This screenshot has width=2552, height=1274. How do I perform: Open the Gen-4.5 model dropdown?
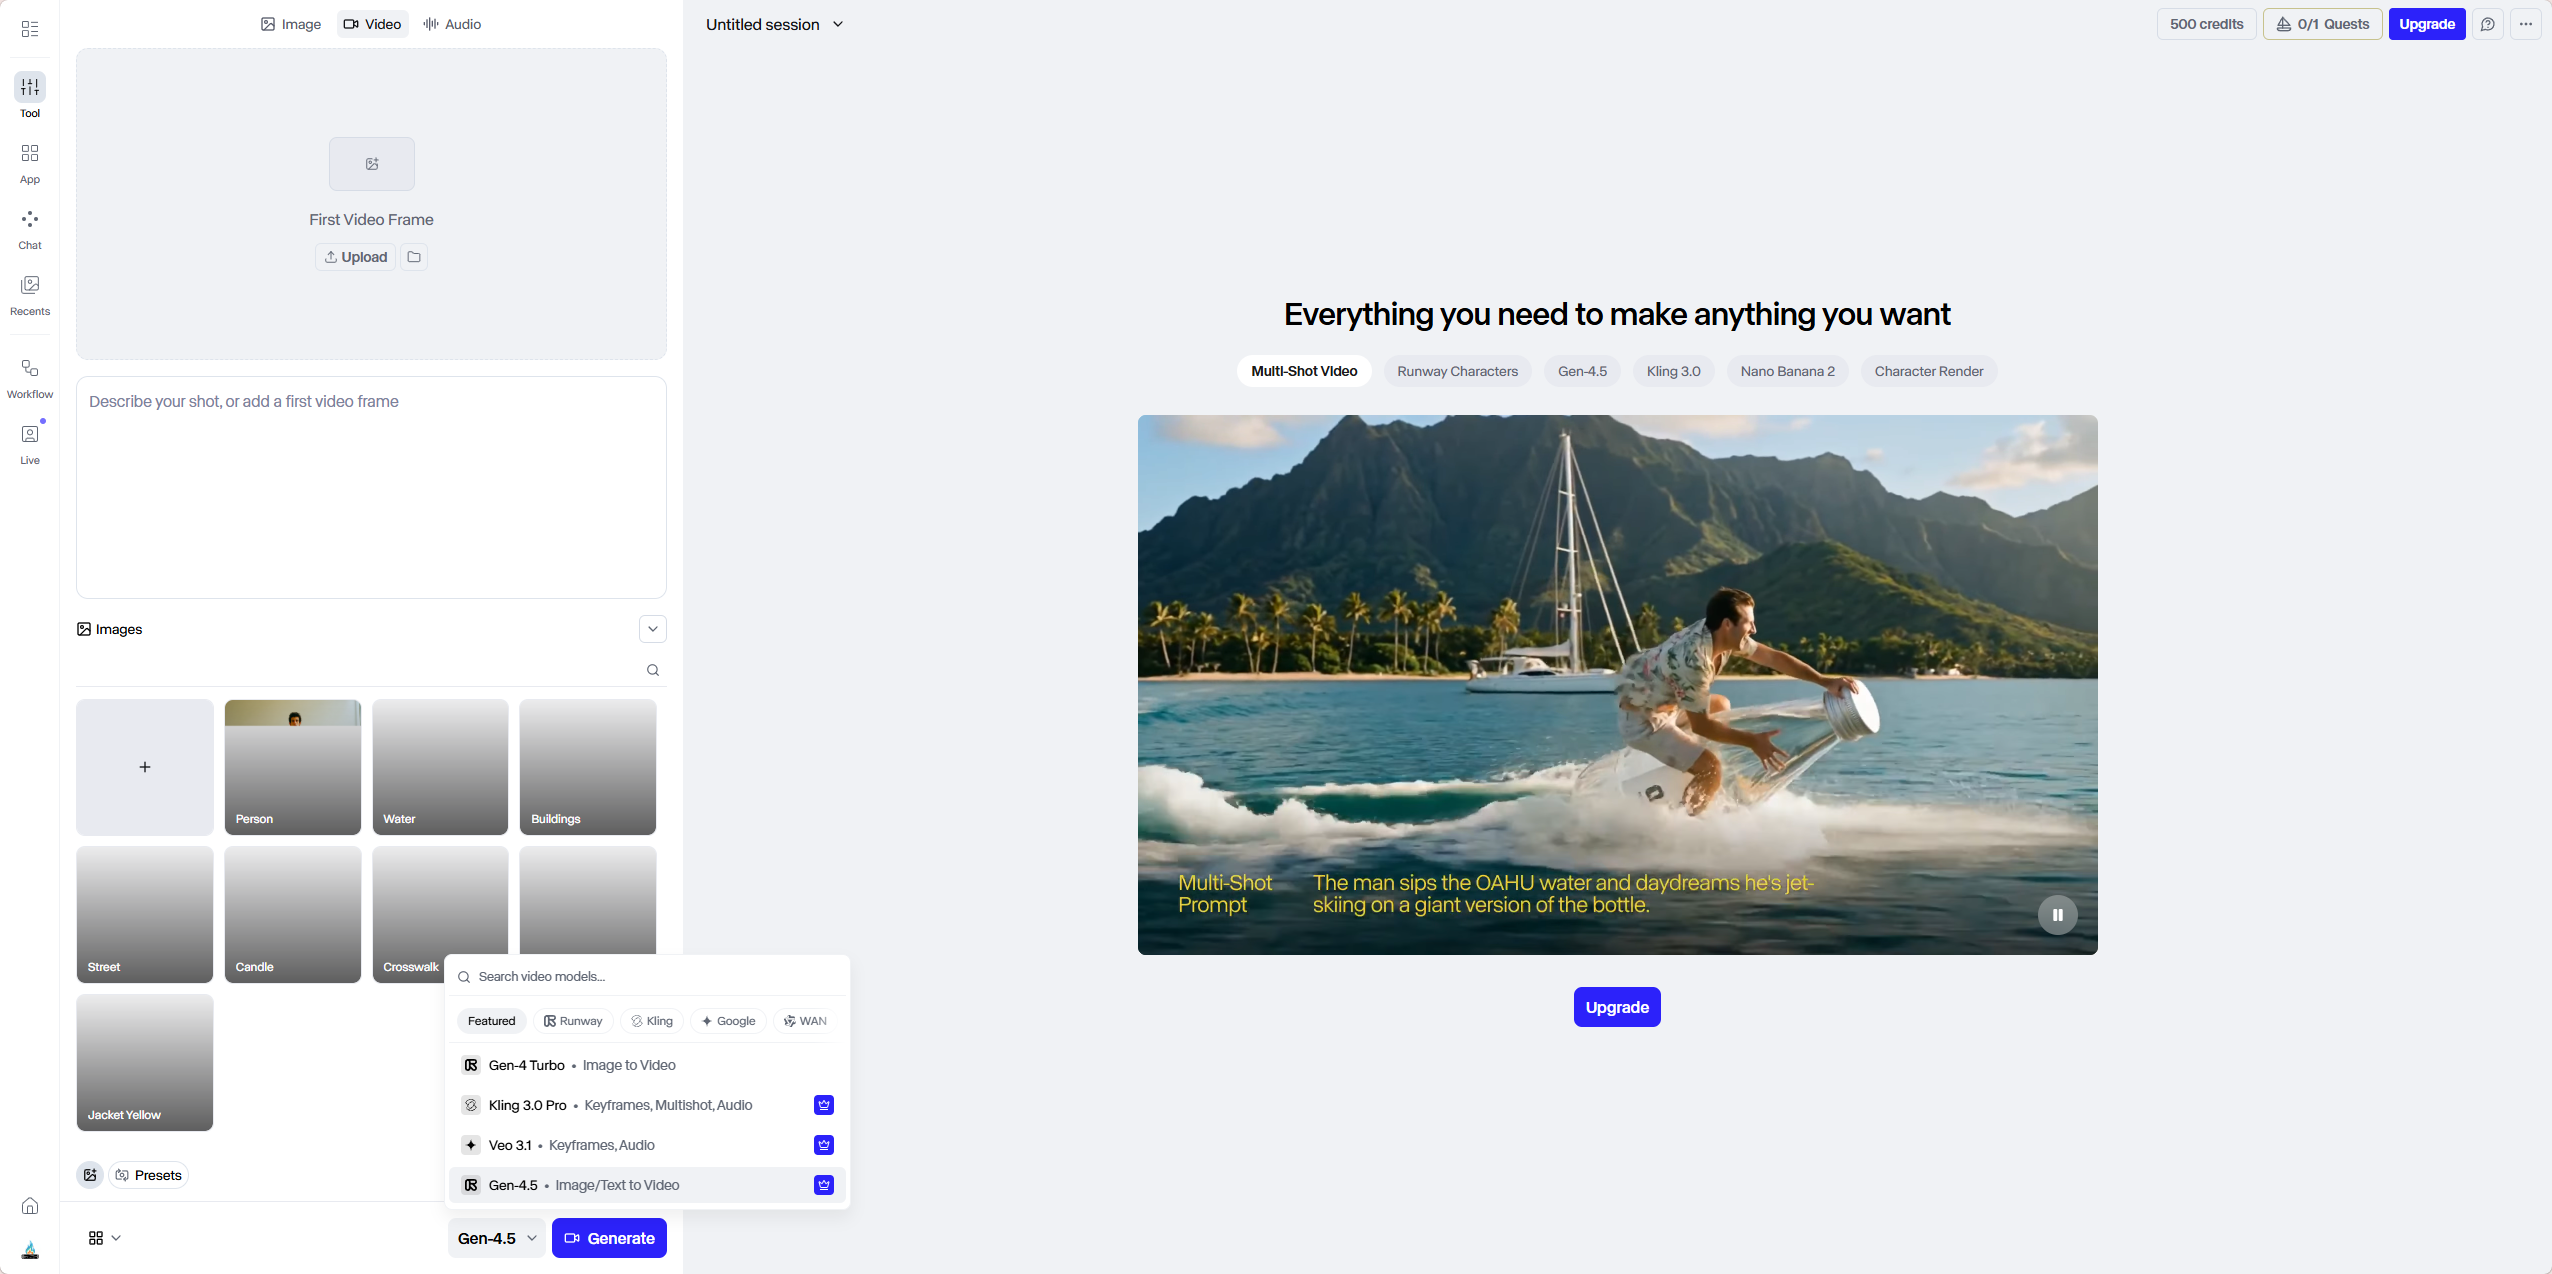point(497,1238)
